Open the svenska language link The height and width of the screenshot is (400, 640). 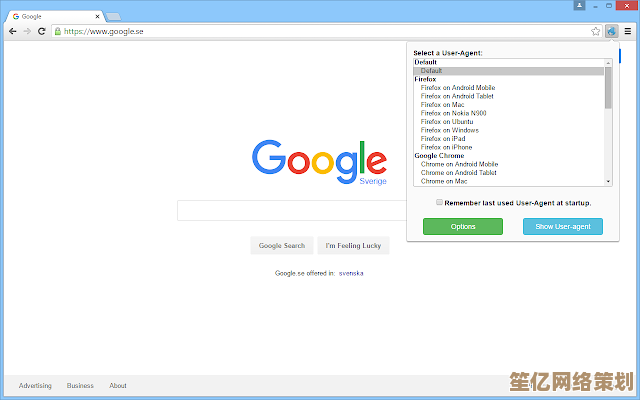point(351,273)
